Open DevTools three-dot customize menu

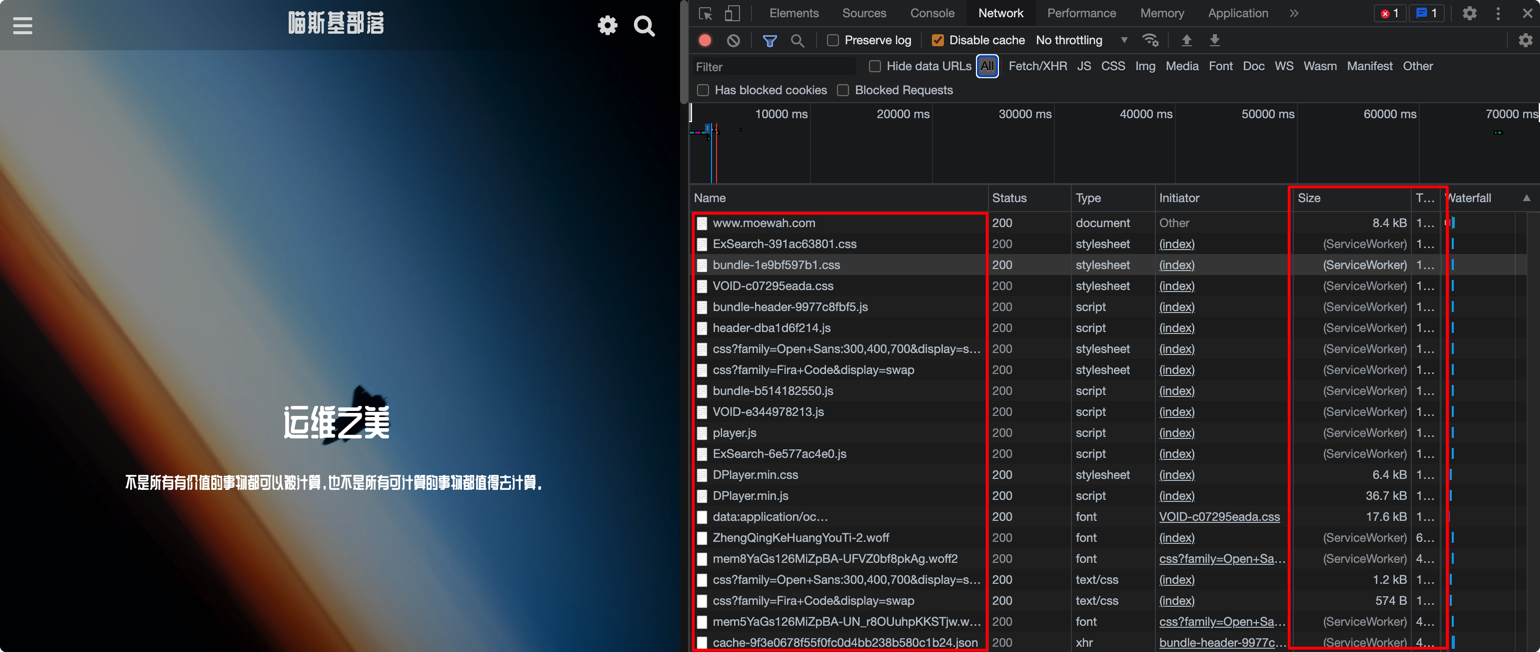pyautogui.click(x=1497, y=13)
